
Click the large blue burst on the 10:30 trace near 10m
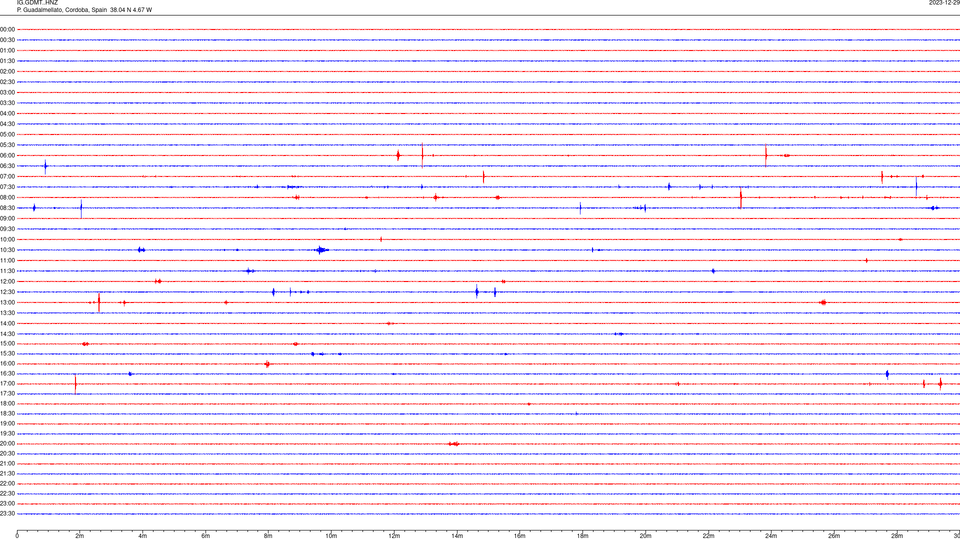[x=322, y=250]
